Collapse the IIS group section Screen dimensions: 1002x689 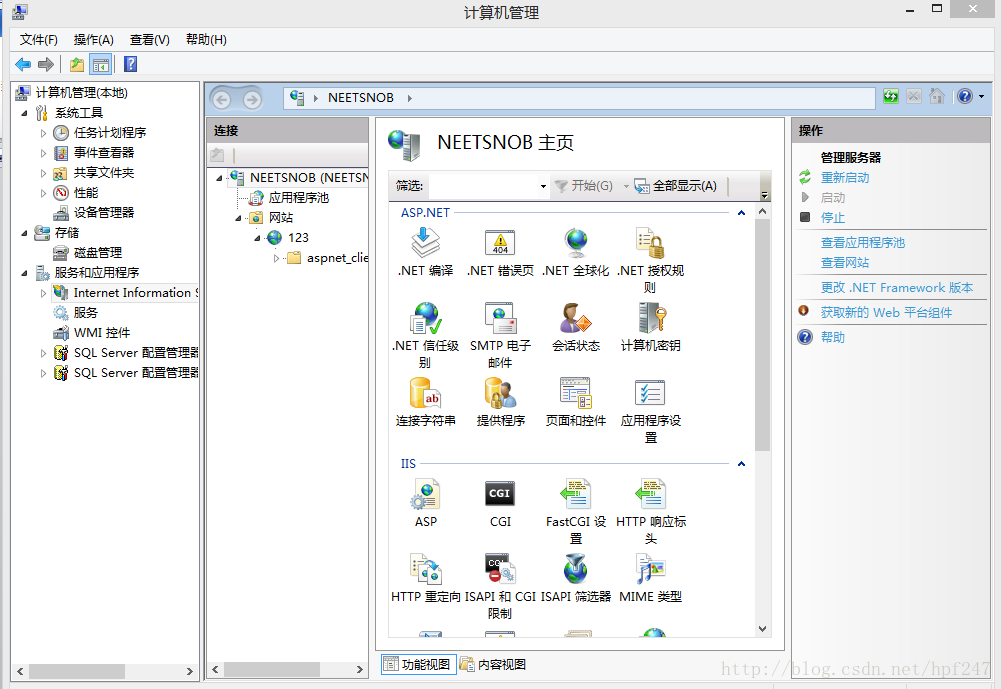741,464
